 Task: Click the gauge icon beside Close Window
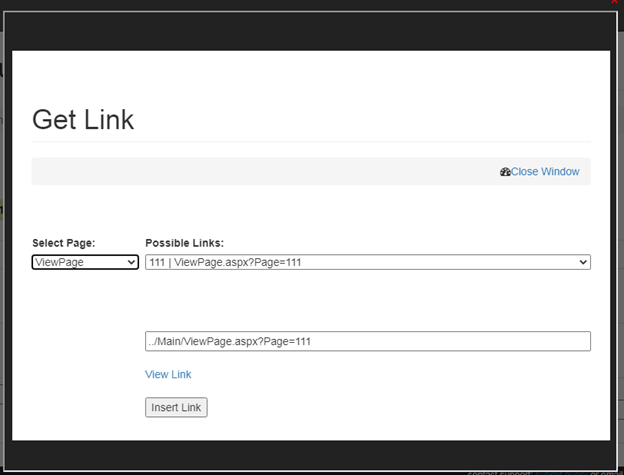(x=505, y=172)
